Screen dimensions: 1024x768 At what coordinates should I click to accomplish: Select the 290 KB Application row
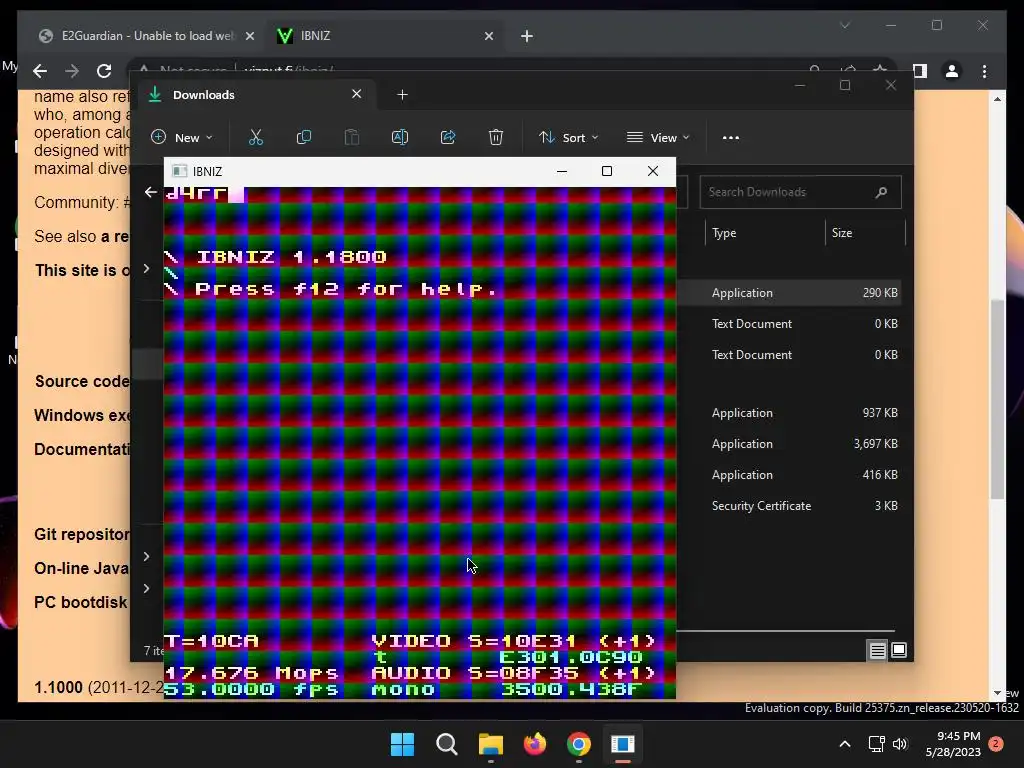(x=789, y=293)
